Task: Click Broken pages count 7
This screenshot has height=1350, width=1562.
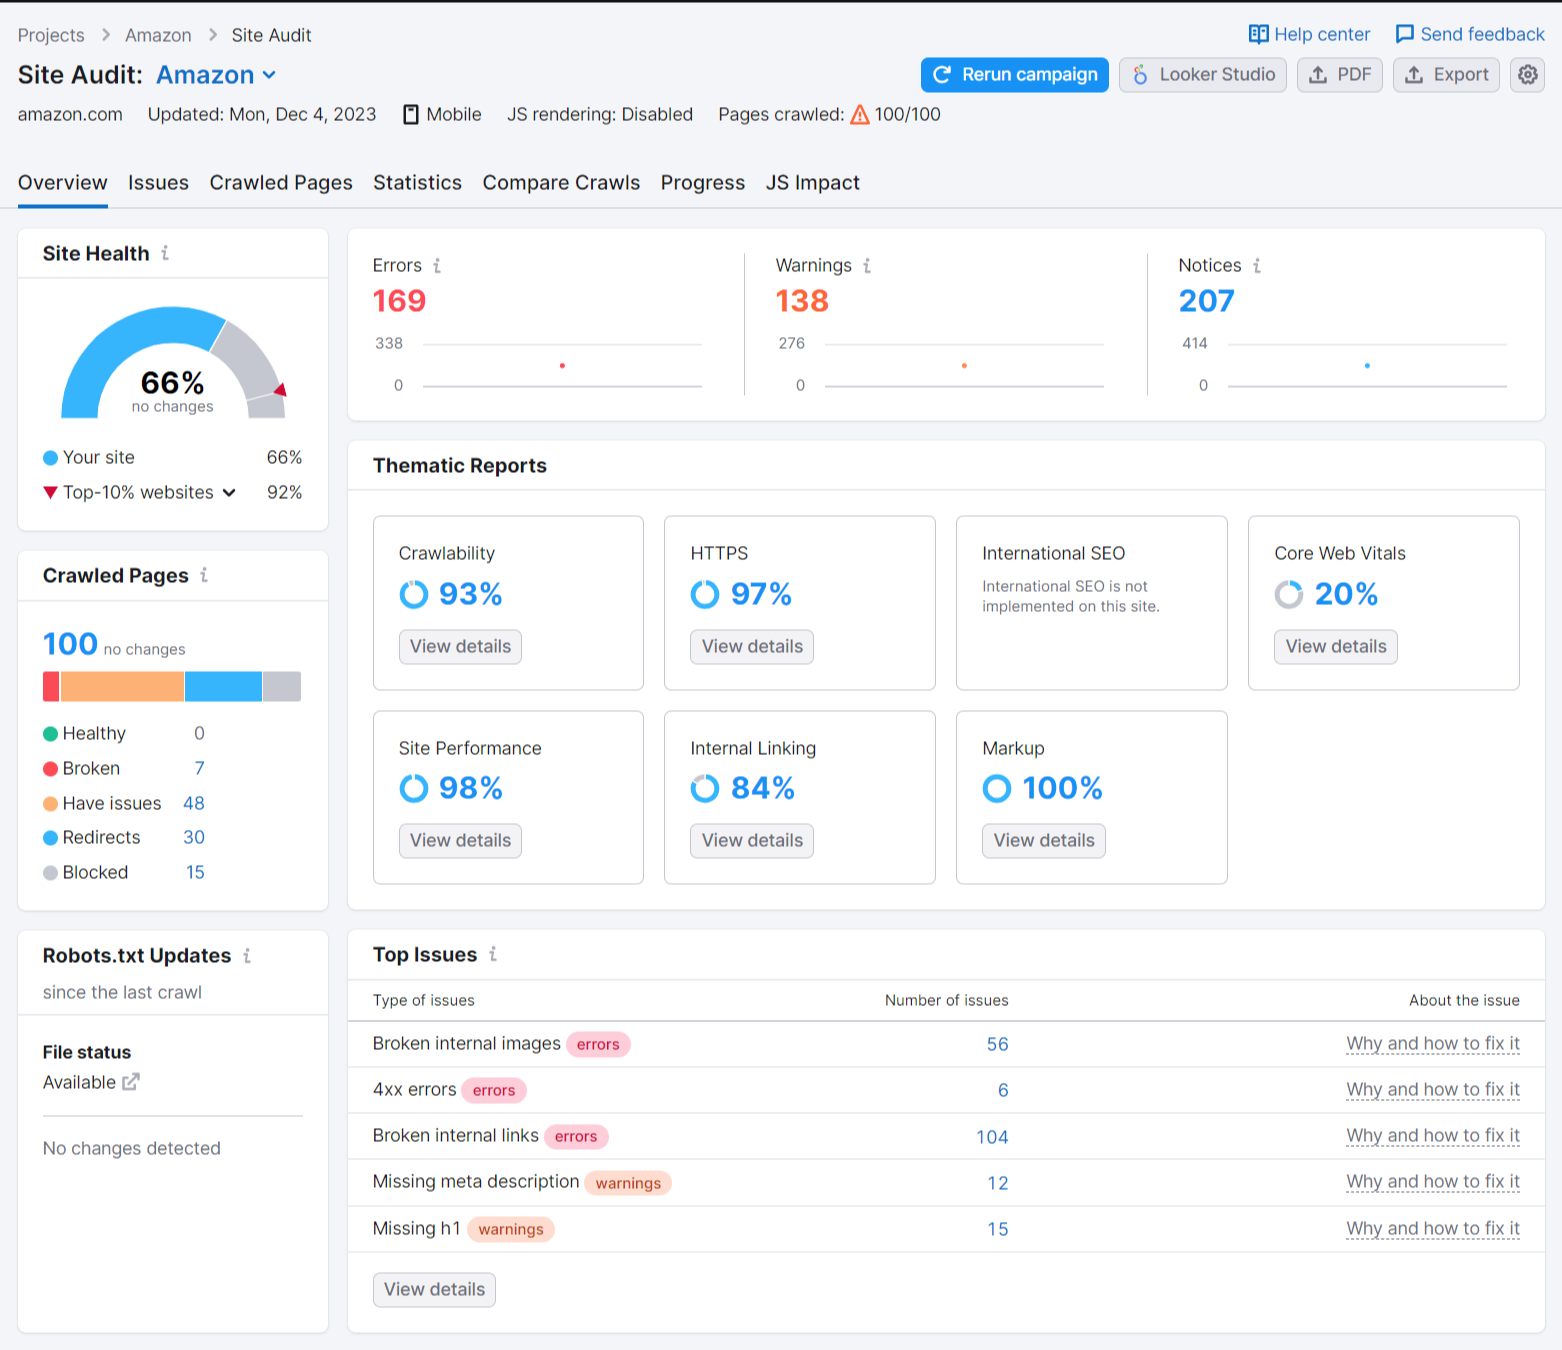Action: click(x=199, y=768)
